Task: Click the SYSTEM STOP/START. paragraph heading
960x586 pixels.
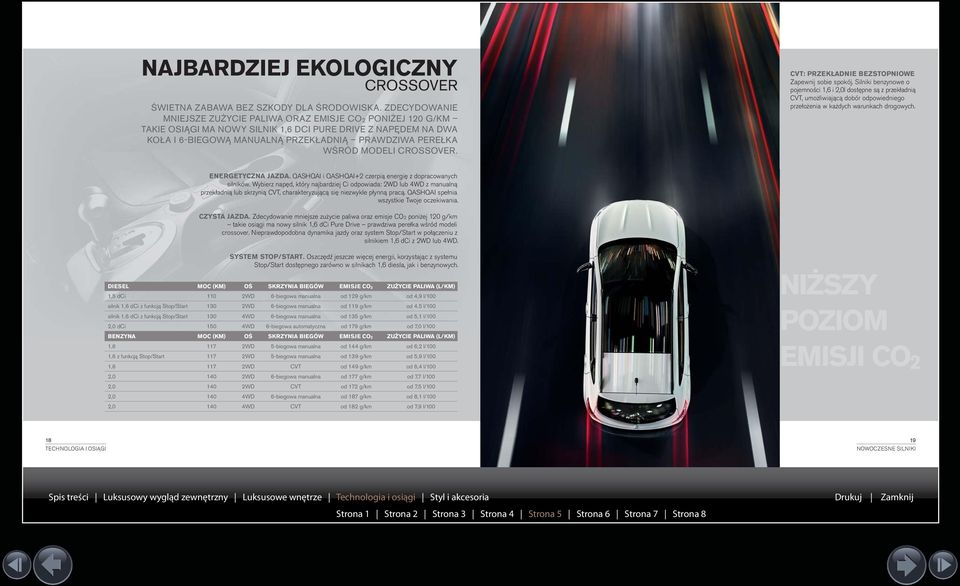Action: point(267,257)
